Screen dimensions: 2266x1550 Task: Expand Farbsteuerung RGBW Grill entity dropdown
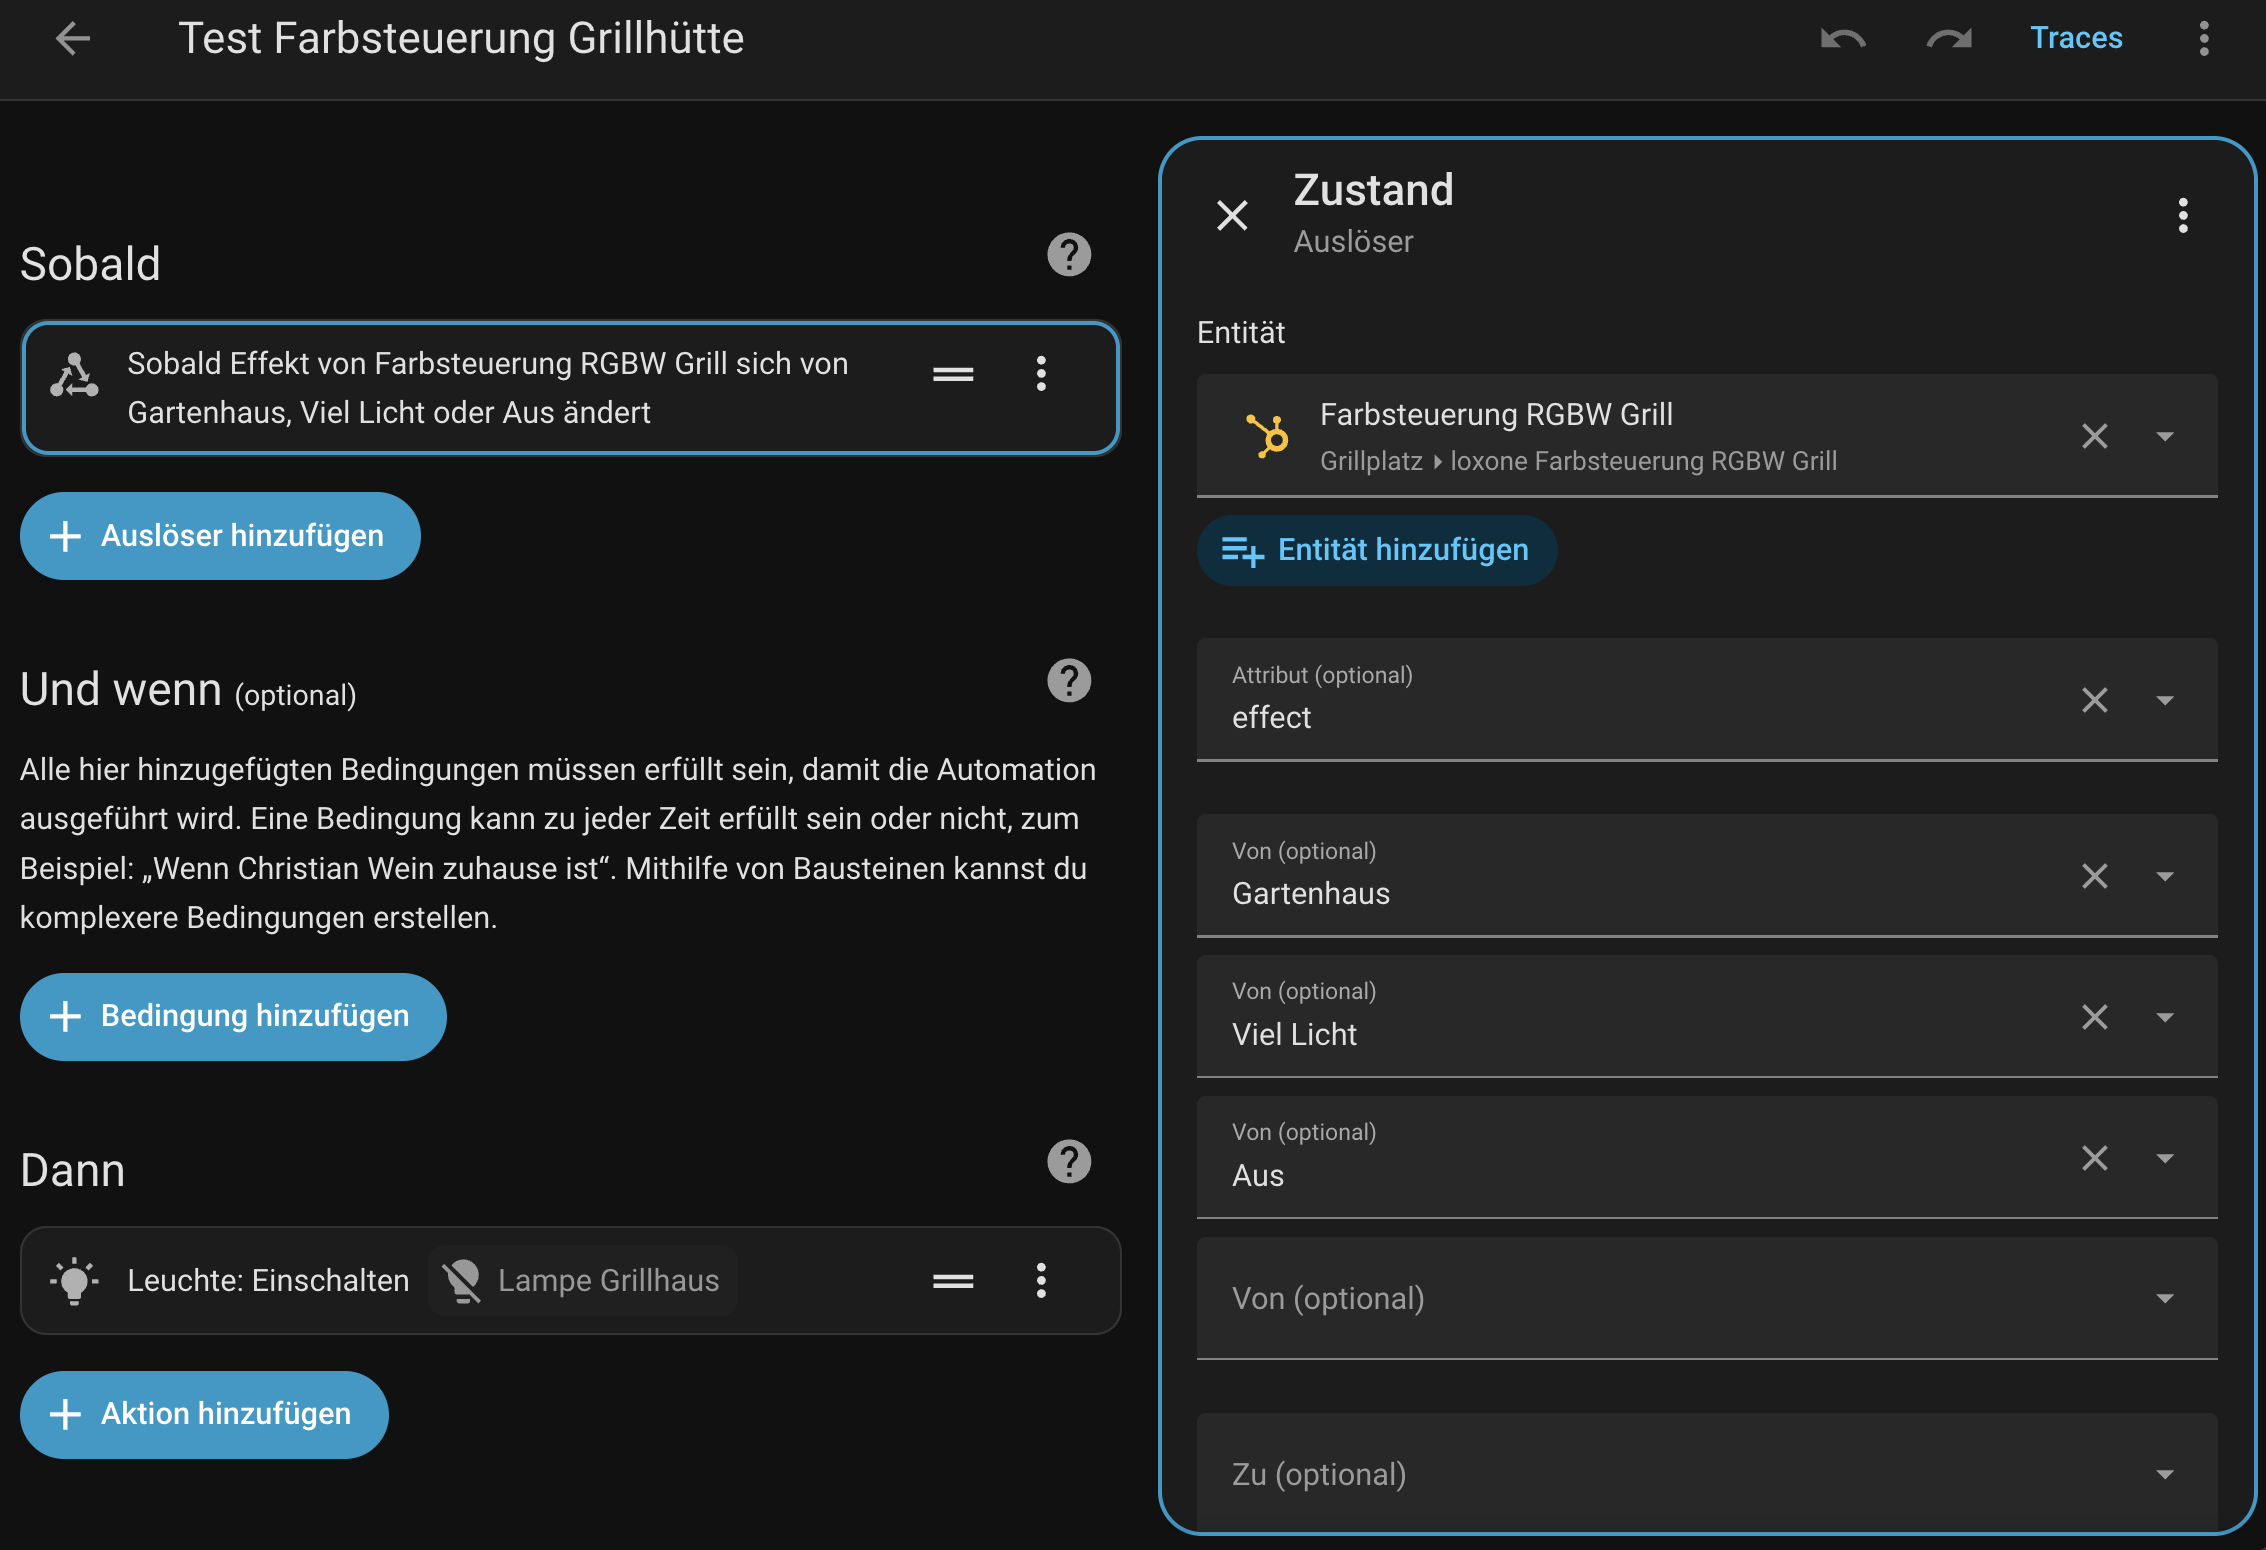[2165, 436]
